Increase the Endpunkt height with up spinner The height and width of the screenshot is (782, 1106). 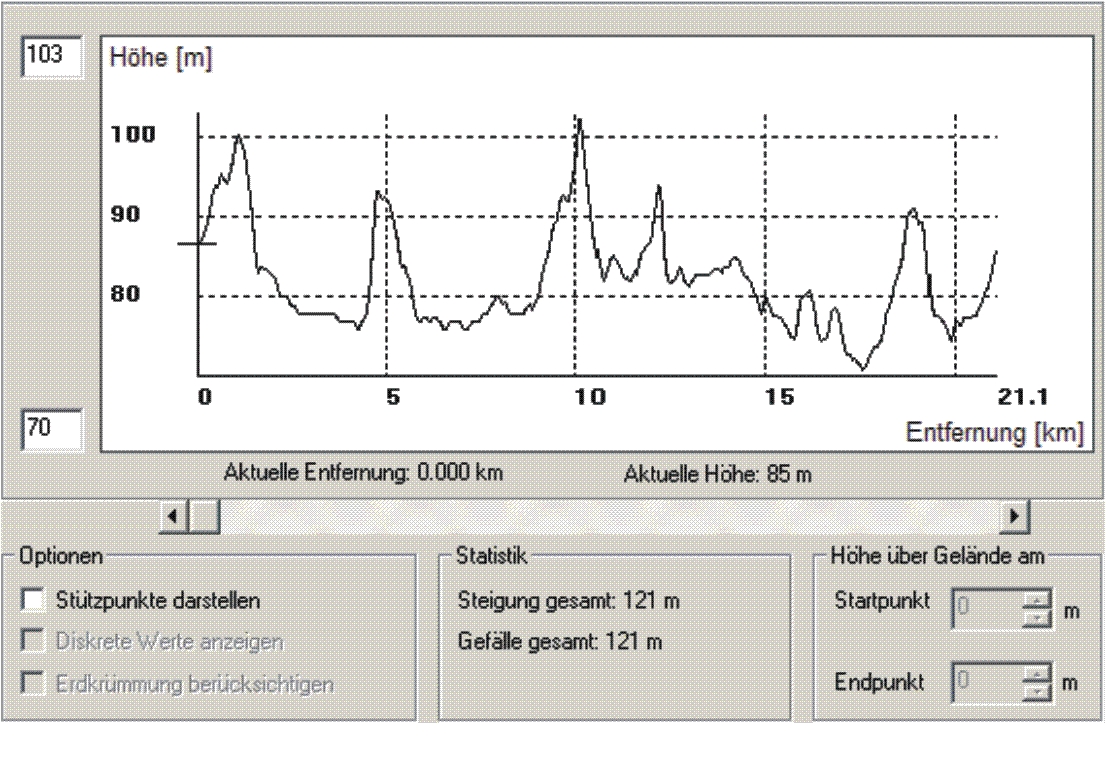[x=1036, y=673]
